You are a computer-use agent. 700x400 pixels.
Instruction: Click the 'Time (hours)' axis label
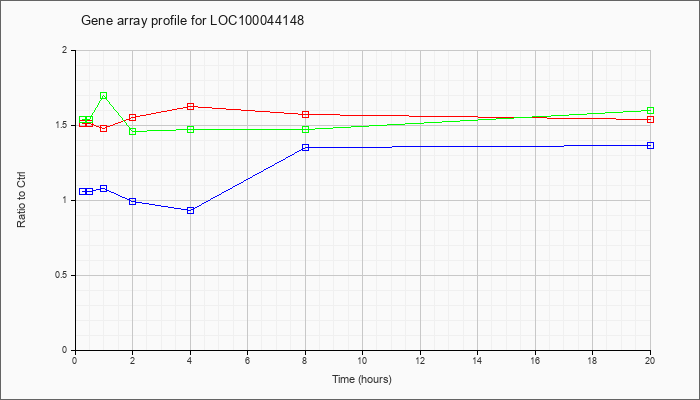coord(362,379)
